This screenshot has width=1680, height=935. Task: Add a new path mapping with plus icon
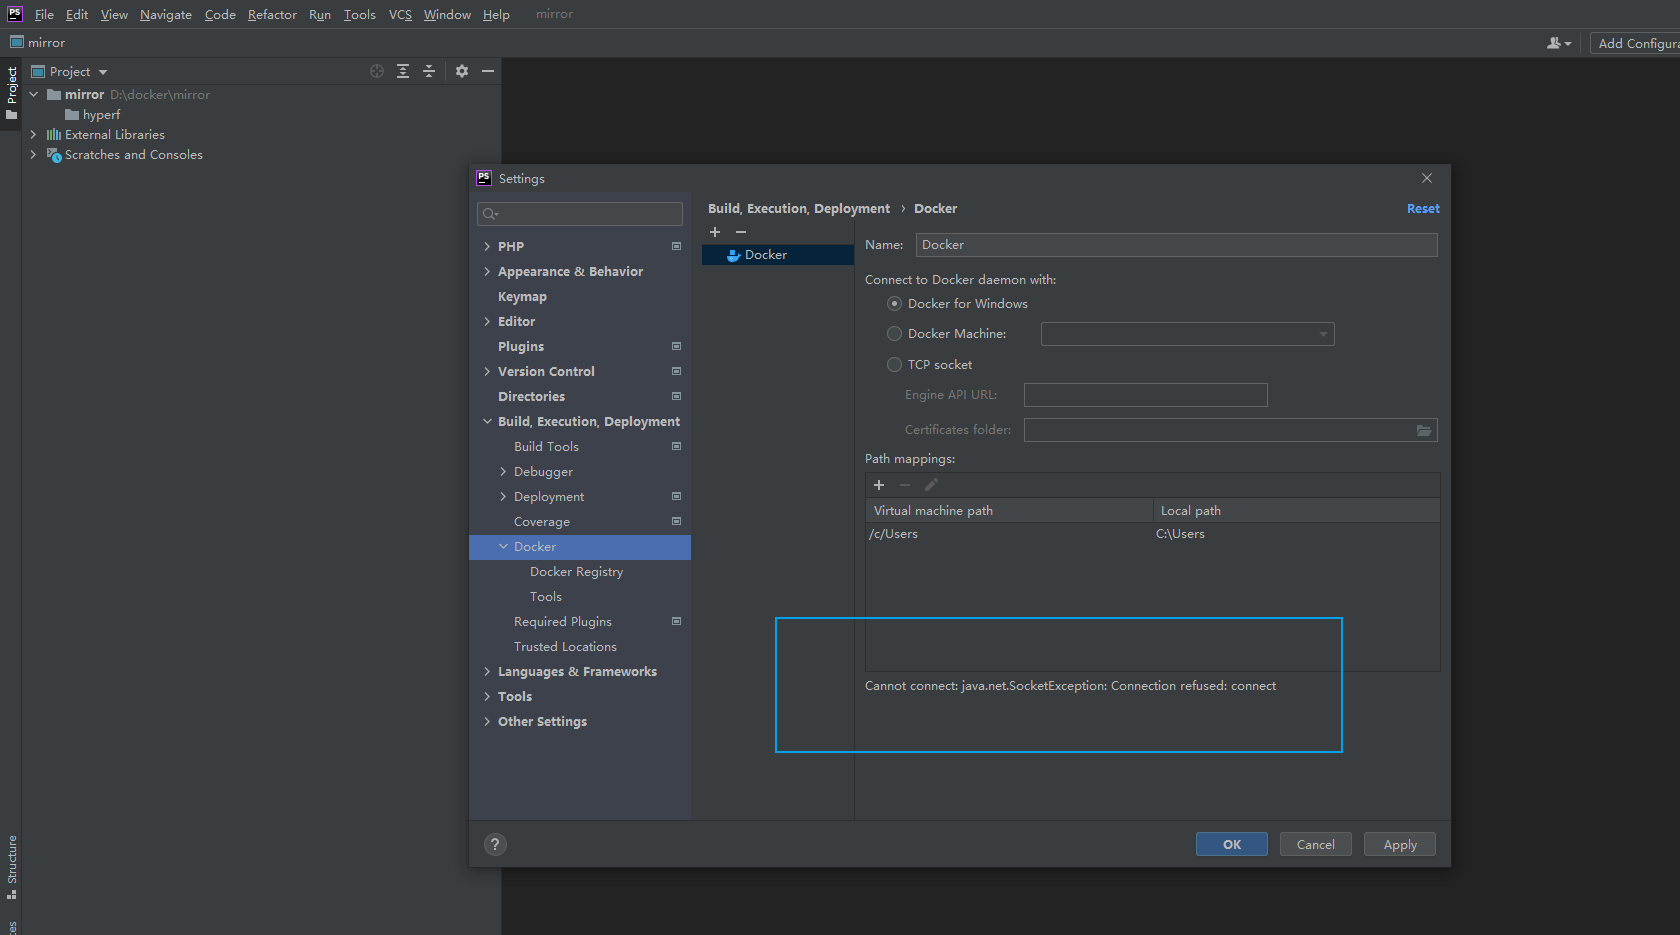tap(879, 485)
